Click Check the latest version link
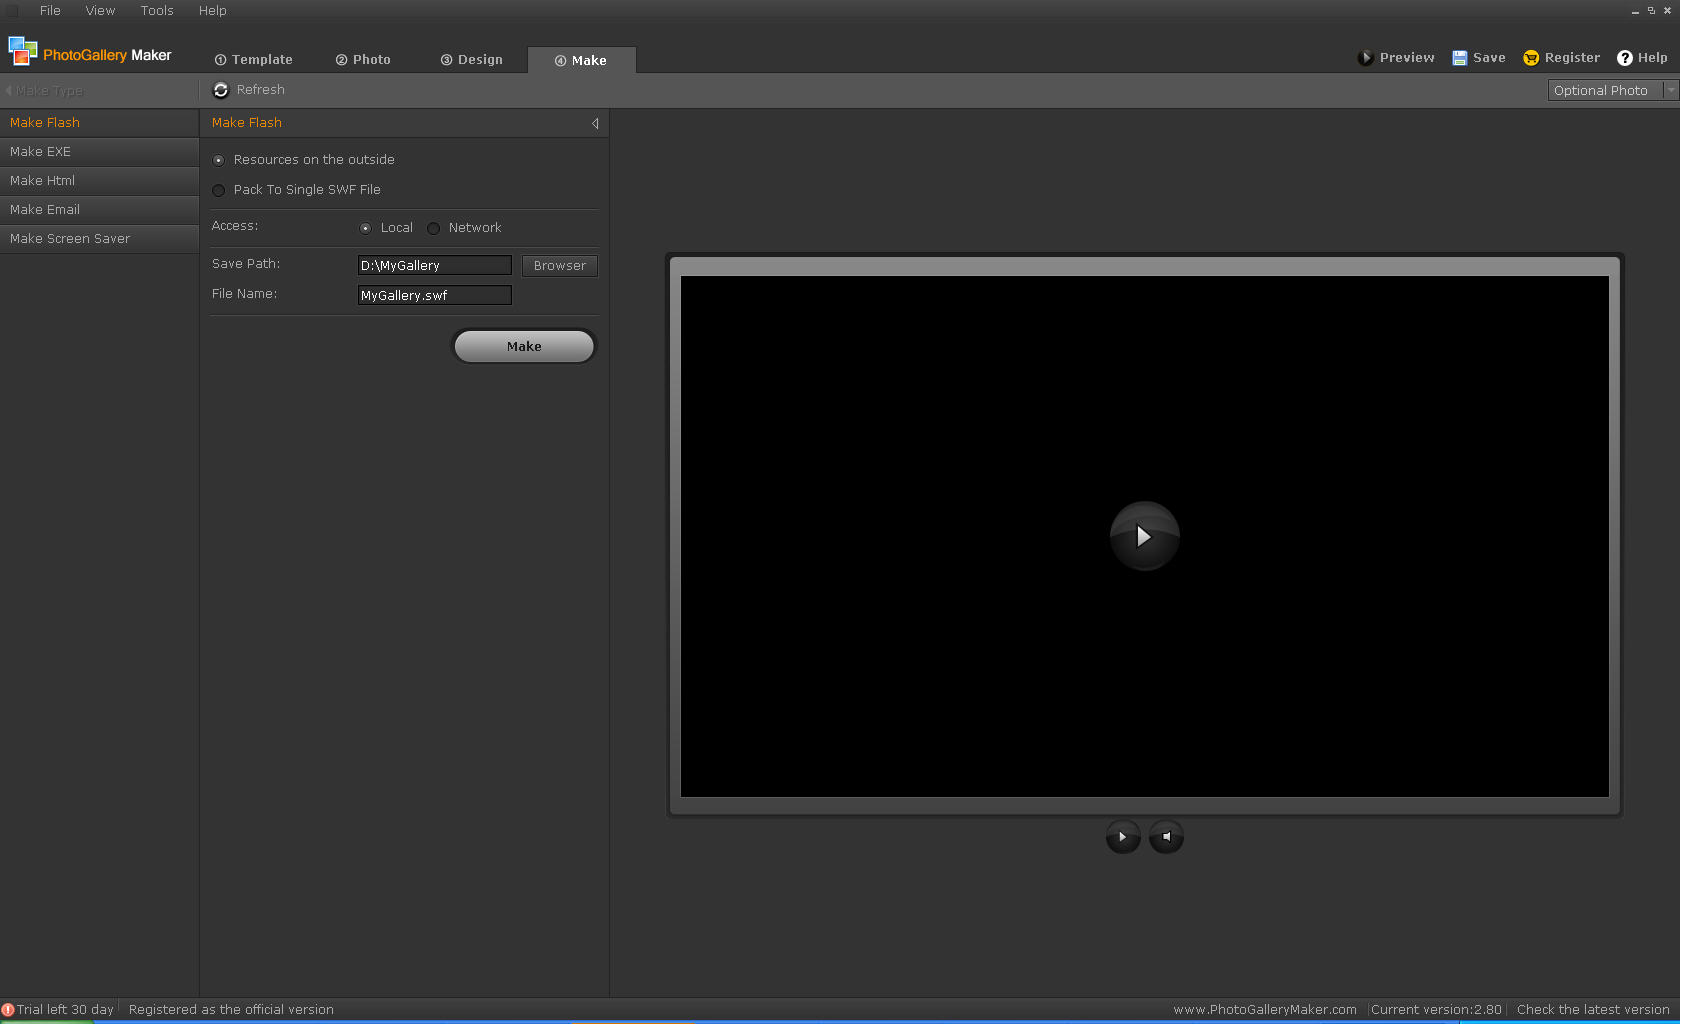Image resolution: width=1688 pixels, height=1028 pixels. (1593, 1010)
